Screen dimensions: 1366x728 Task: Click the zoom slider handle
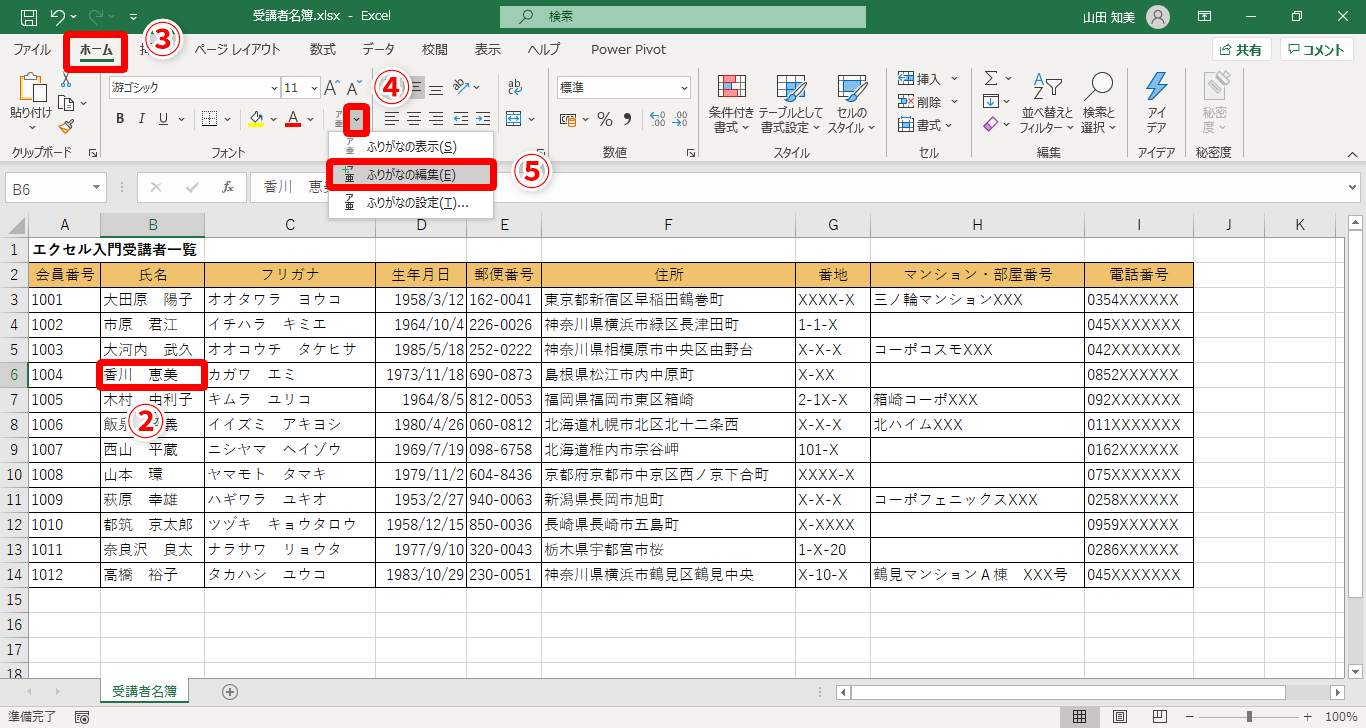pyautogui.click(x=1250, y=717)
